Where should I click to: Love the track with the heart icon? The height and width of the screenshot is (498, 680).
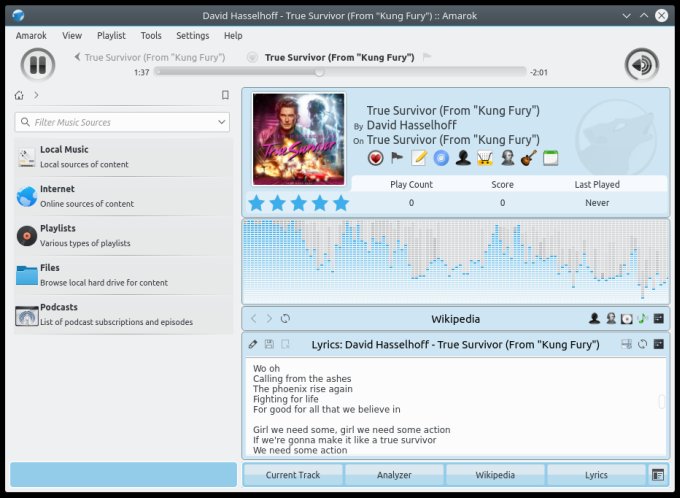pos(376,158)
